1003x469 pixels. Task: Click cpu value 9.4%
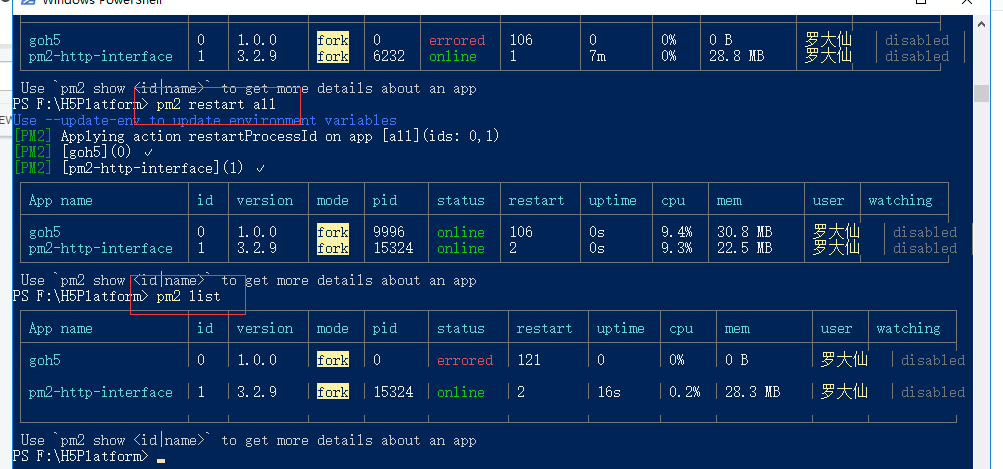point(677,232)
